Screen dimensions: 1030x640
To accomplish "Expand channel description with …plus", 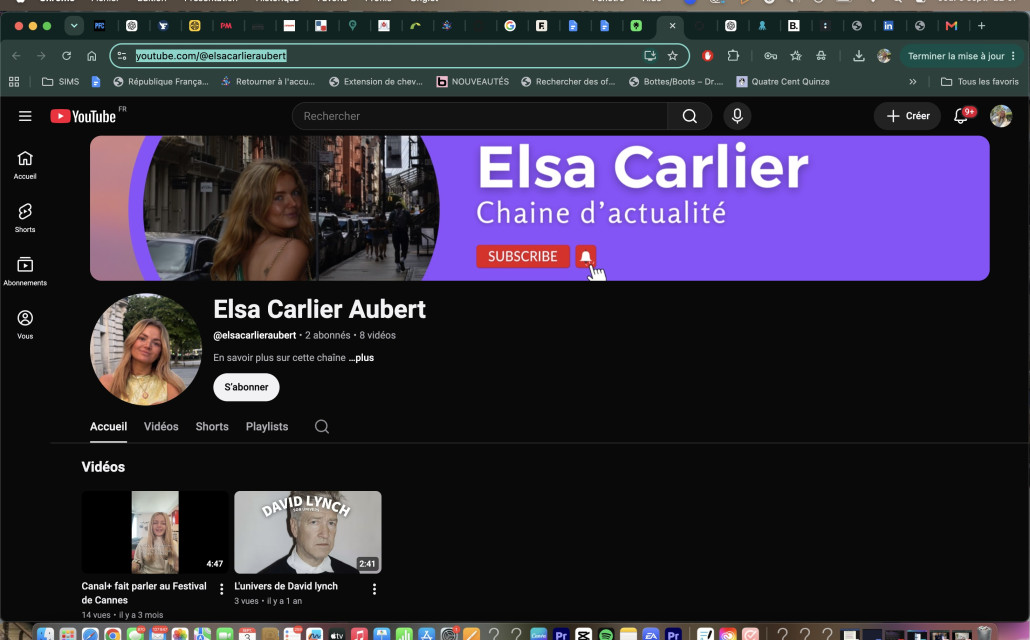I will coord(361,357).
